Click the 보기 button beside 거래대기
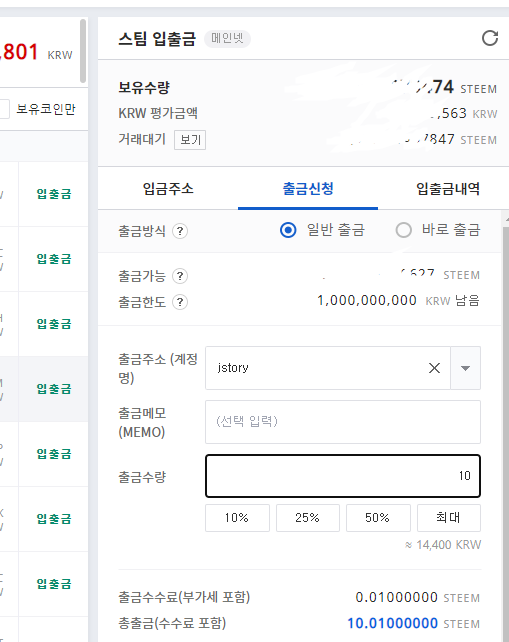Screen dimensions: 509x642 190,140
